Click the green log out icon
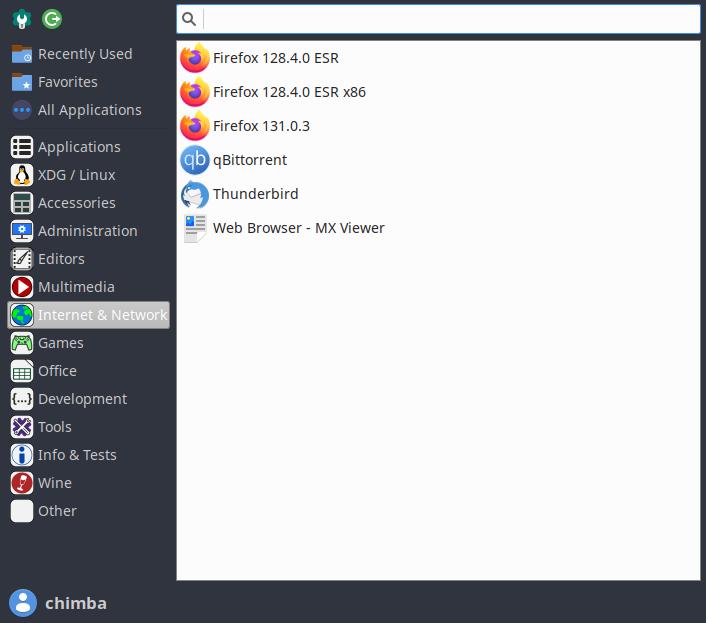706x623 pixels. [52, 19]
